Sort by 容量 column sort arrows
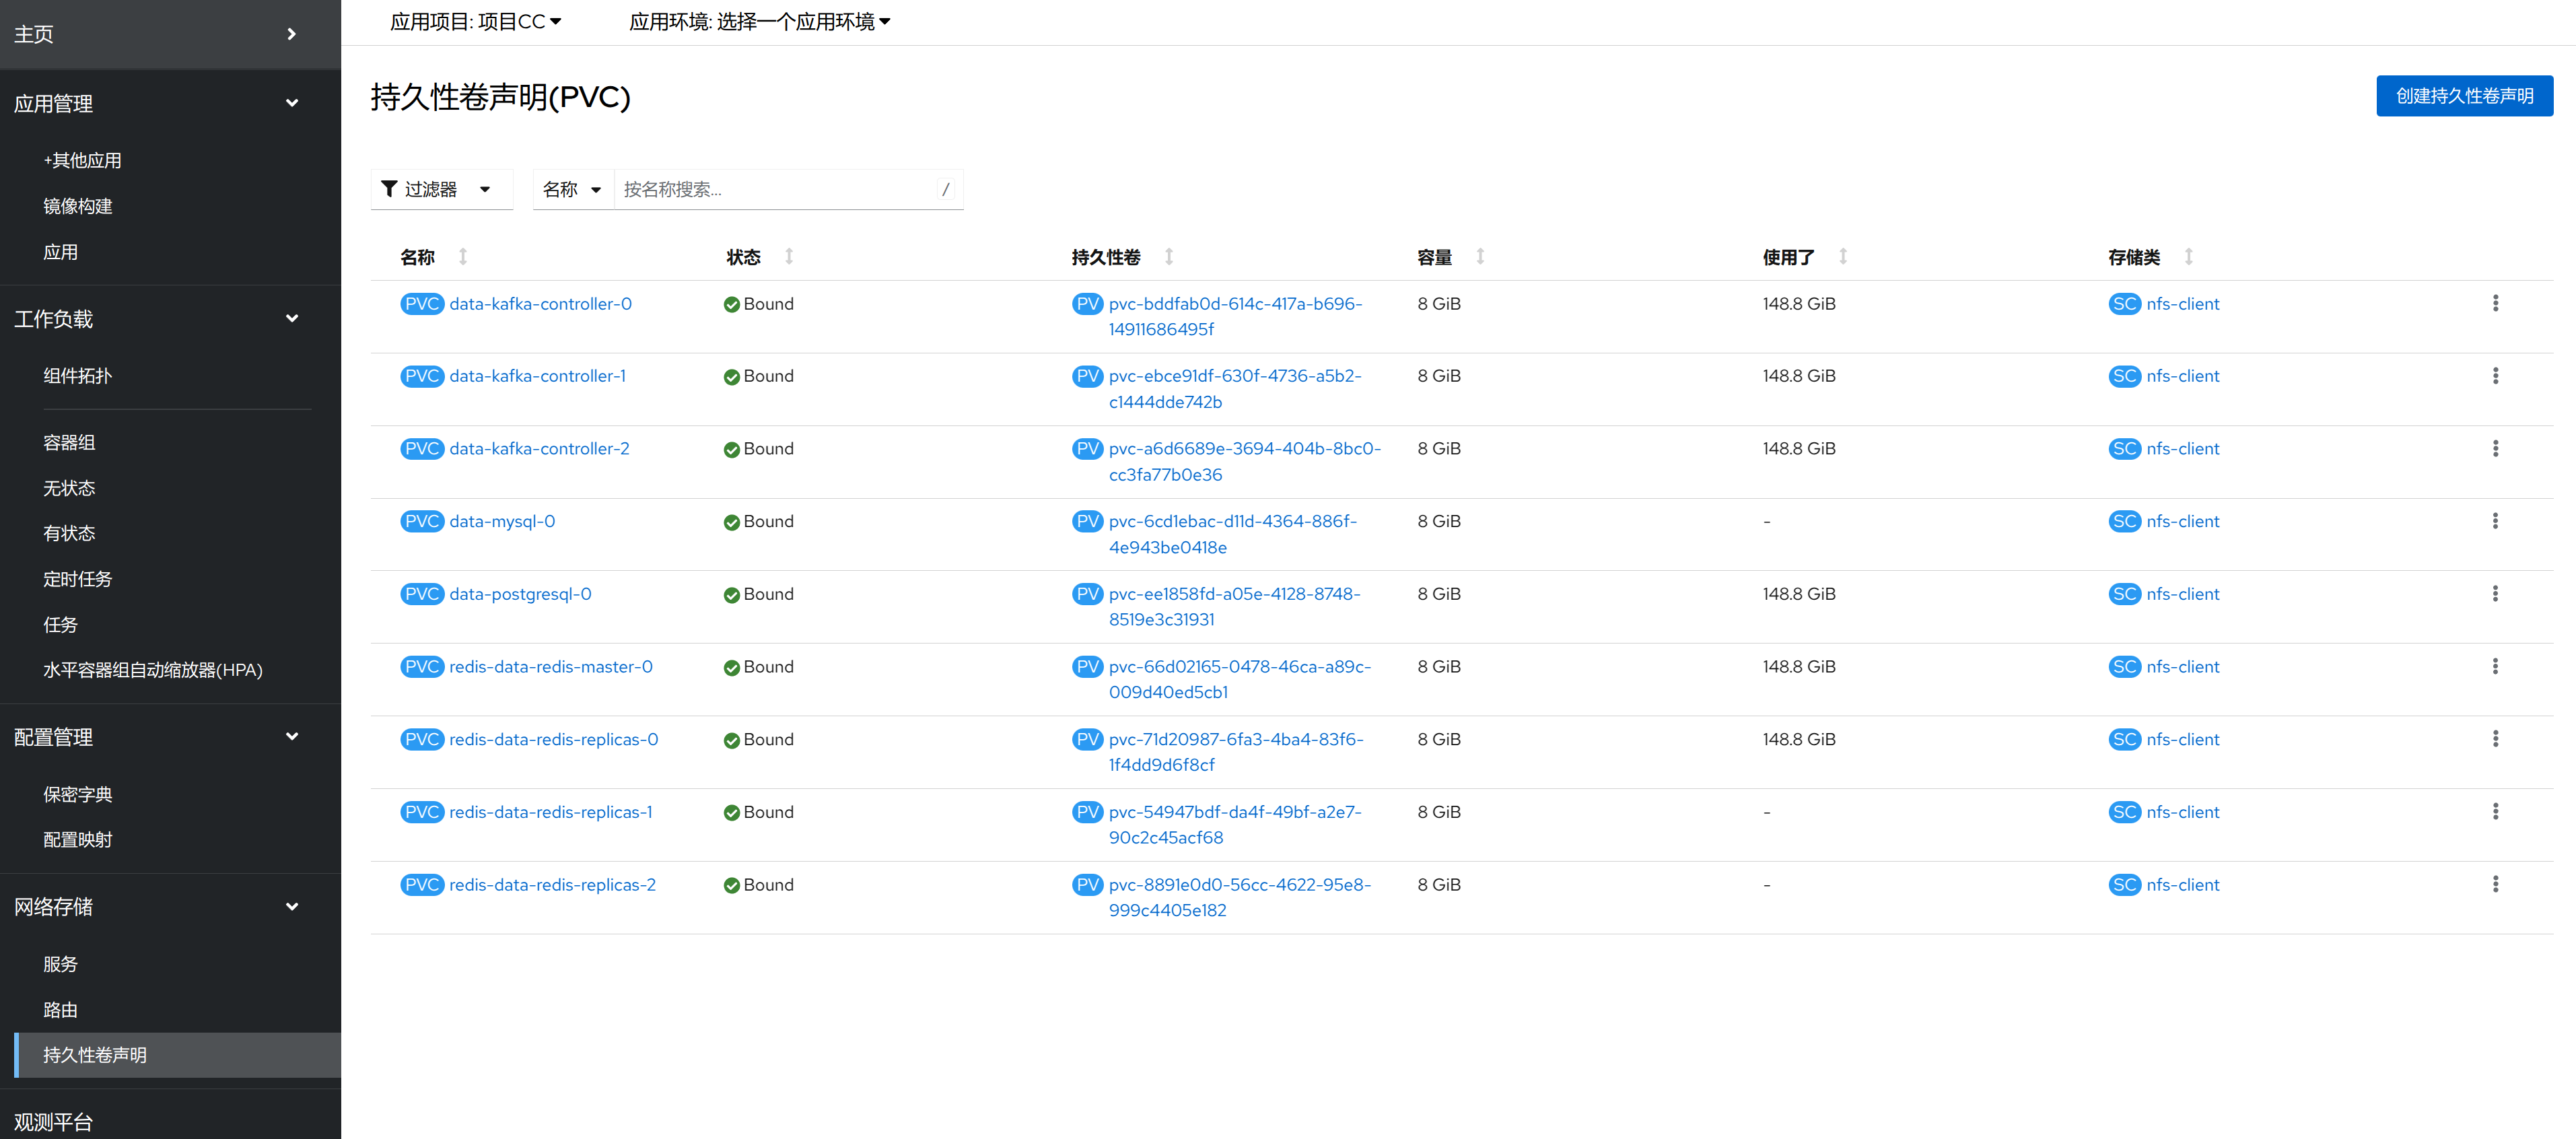2576x1139 pixels. coord(1480,257)
